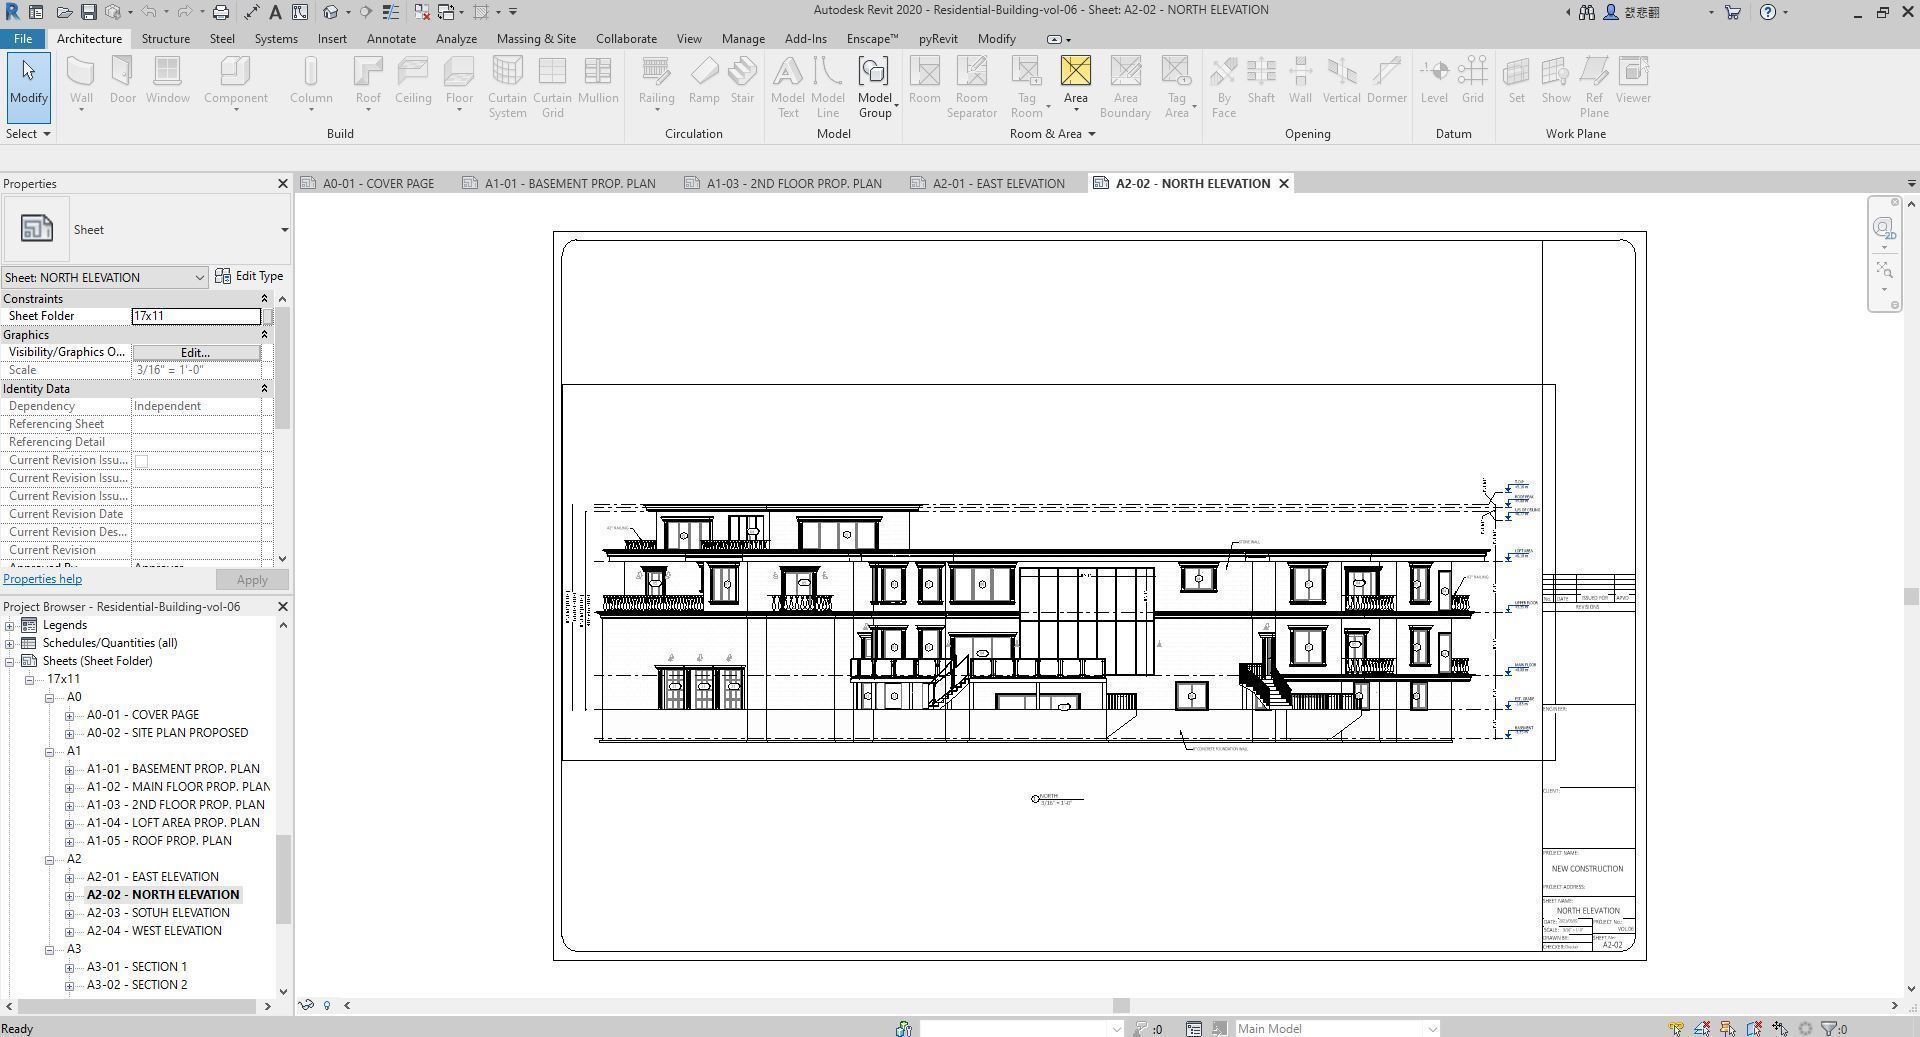Select the Component tool
Viewport: 1920px width, 1037px height.
pyautogui.click(x=236, y=81)
